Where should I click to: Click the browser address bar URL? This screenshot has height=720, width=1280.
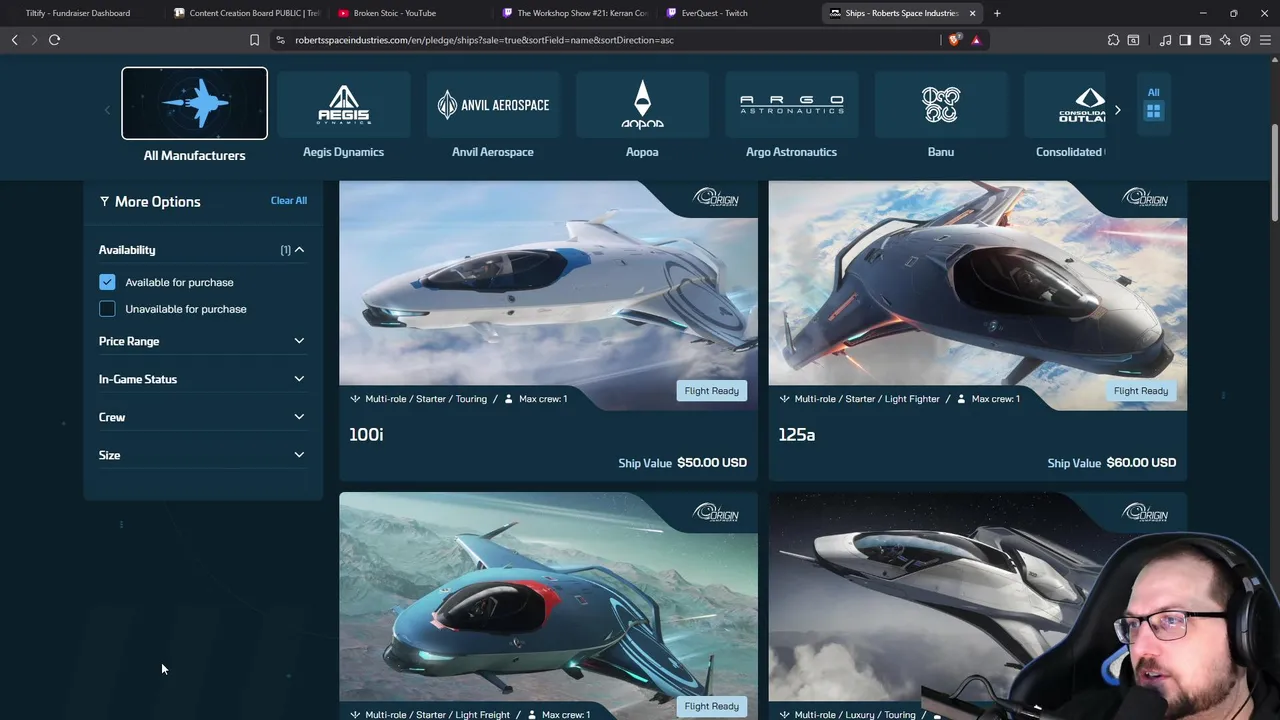(484, 40)
